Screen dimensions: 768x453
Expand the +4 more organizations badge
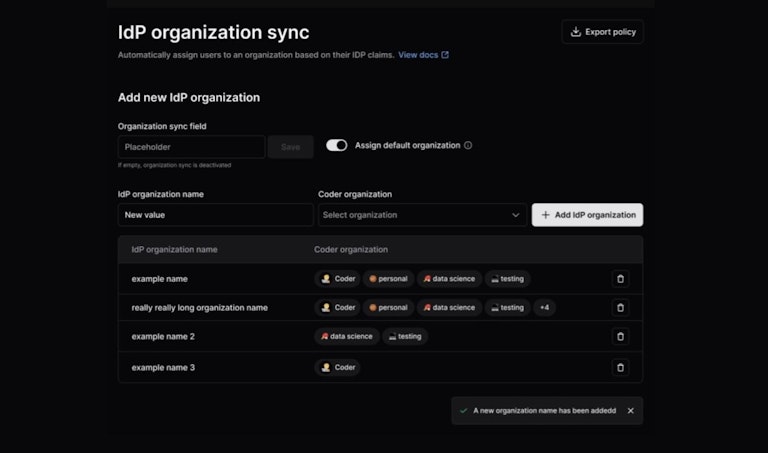tap(544, 308)
